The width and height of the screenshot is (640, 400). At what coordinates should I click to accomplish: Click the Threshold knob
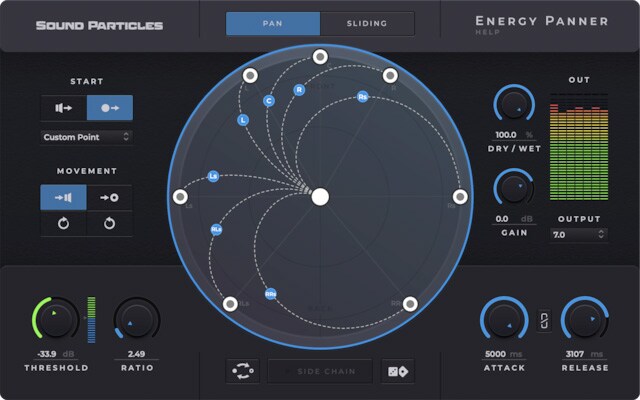pyautogui.click(x=56, y=320)
